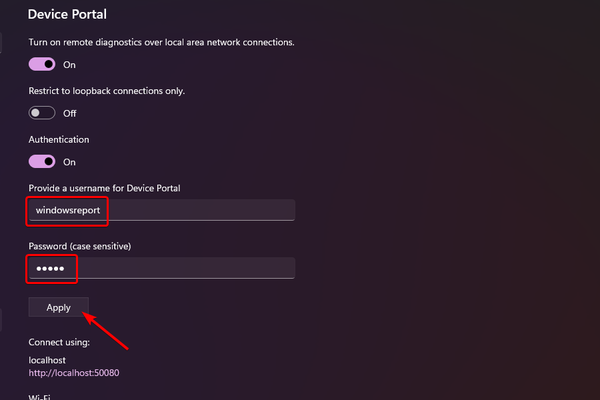Focus the case sensitive Password field
Screen dimensions: 600x400
pos(160,268)
